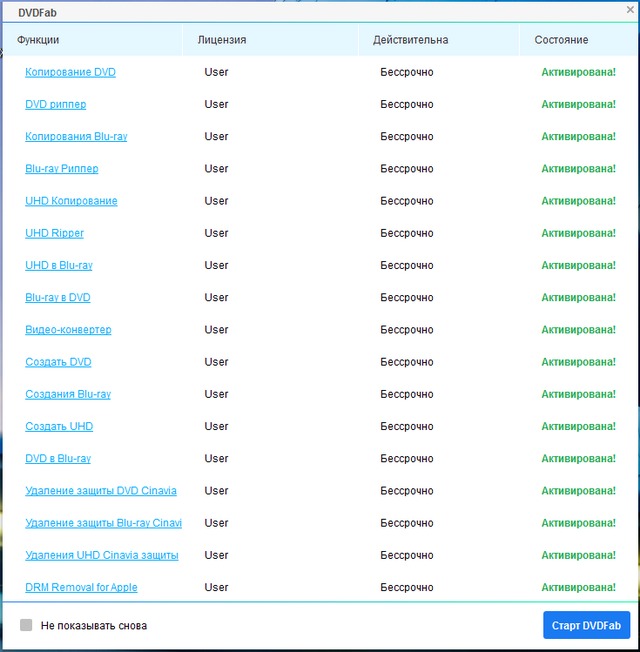
Task: Click the DVD риппер link
Action: [x=56, y=104]
